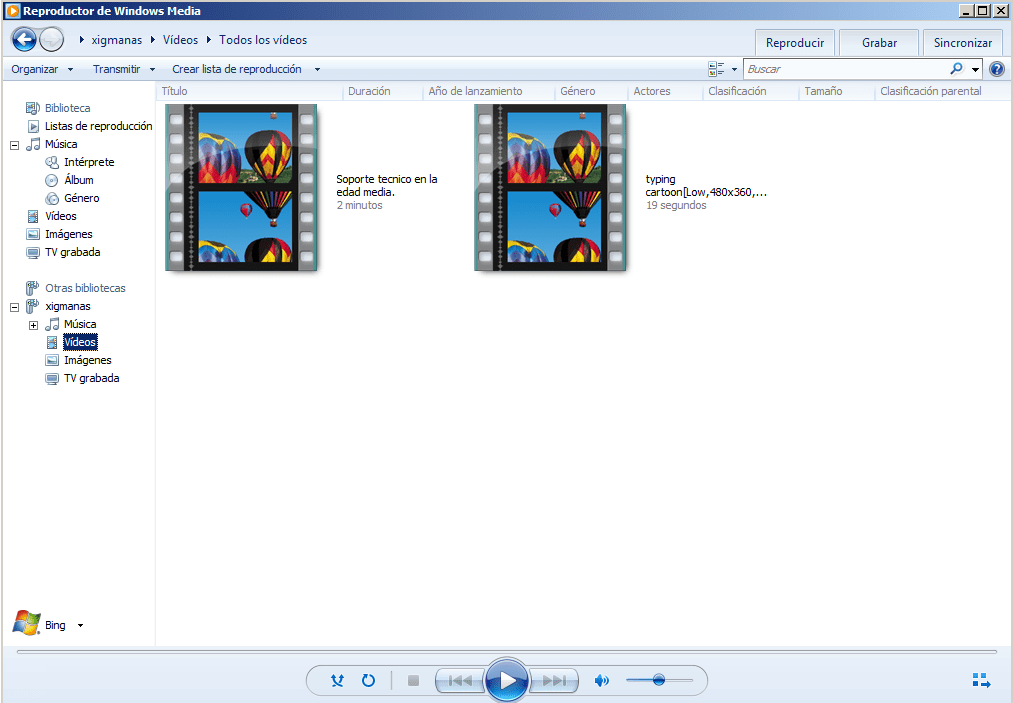The height and width of the screenshot is (703, 1013).
Task: Open the Transmitir menu
Action: click(x=124, y=69)
